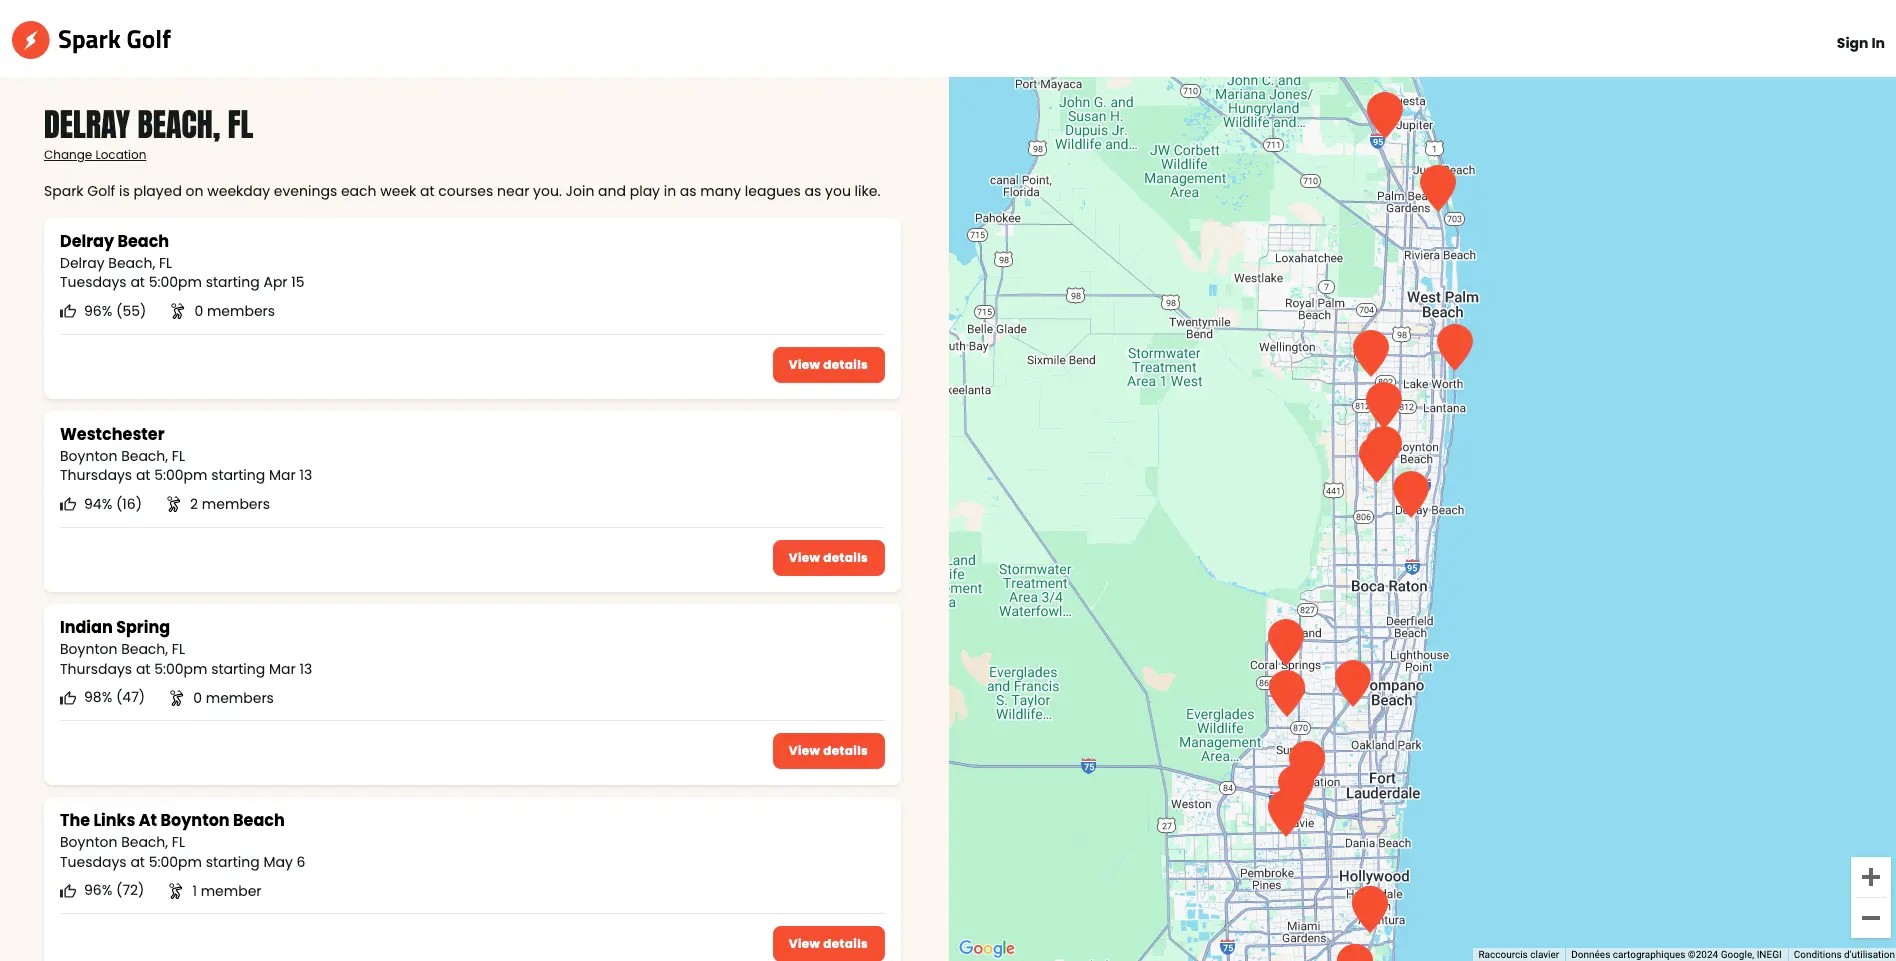Image resolution: width=1896 pixels, height=961 pixels.
Task: View details for Westchester league
Action: point(828,558)
